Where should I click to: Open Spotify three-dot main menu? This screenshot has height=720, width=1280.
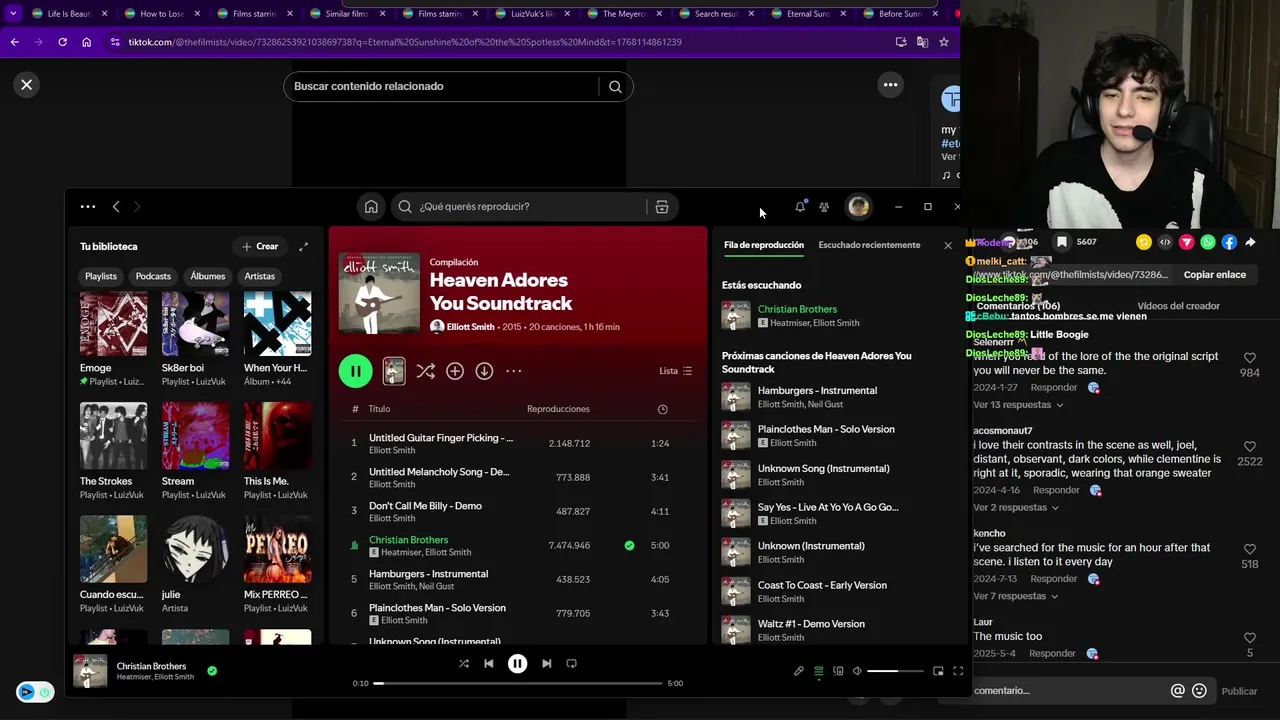88,207
